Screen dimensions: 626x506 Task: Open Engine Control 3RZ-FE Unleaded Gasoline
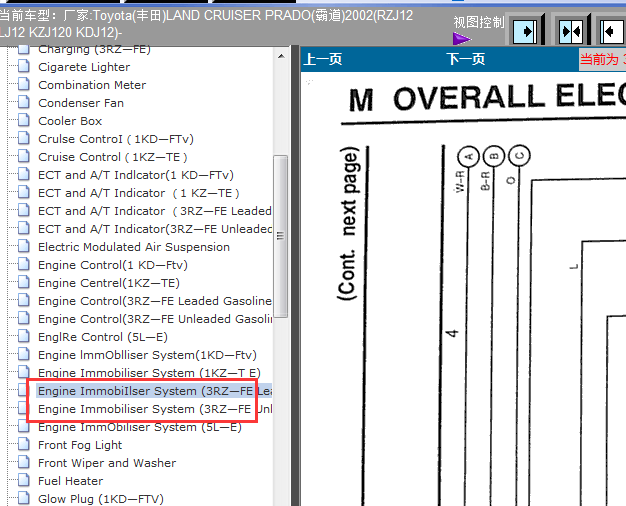155,319
